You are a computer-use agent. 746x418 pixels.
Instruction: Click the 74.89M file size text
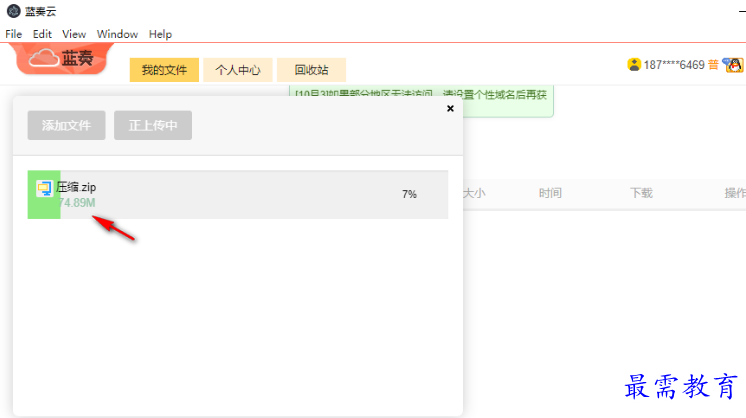click(x=77, y=203)
